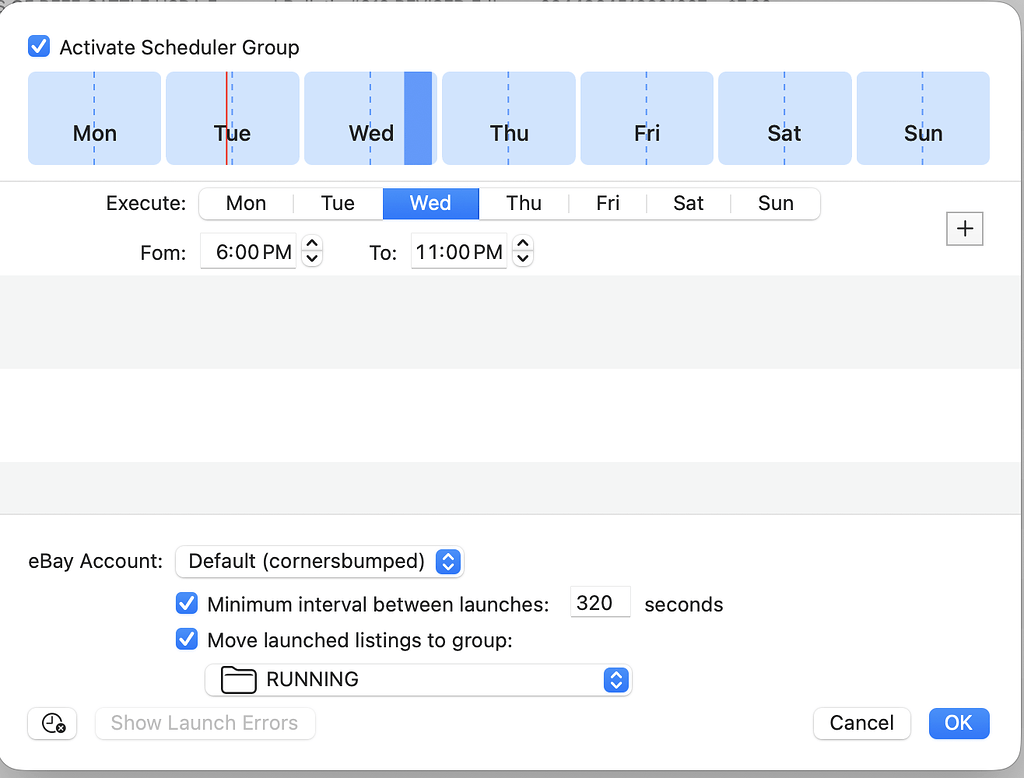Open the eBay Account dropdown
The image size is (1024, 778).
click(319, 561)
